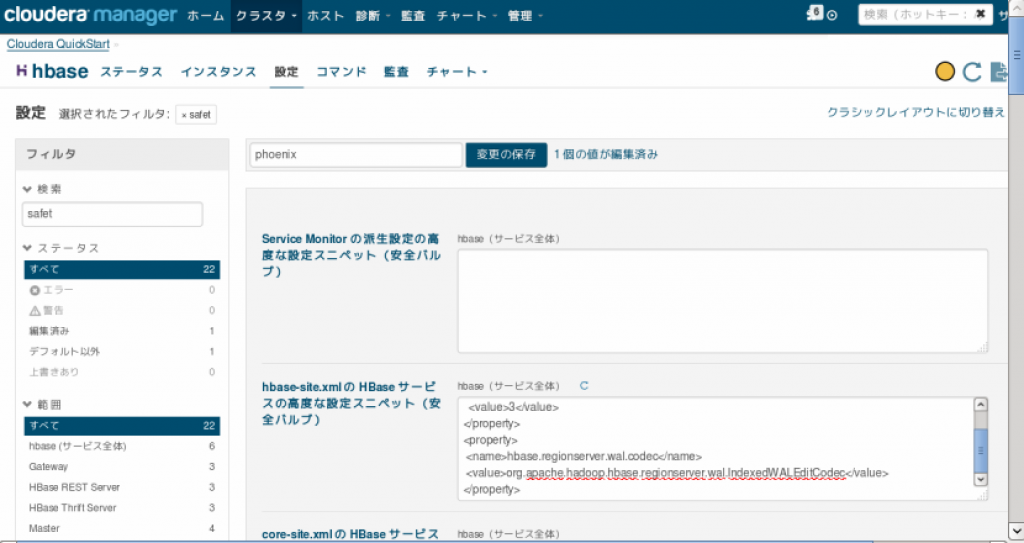Open the 管理 dropdown menu
The height and width of the screenshot is (543, 1024).
tap(525, 16)
